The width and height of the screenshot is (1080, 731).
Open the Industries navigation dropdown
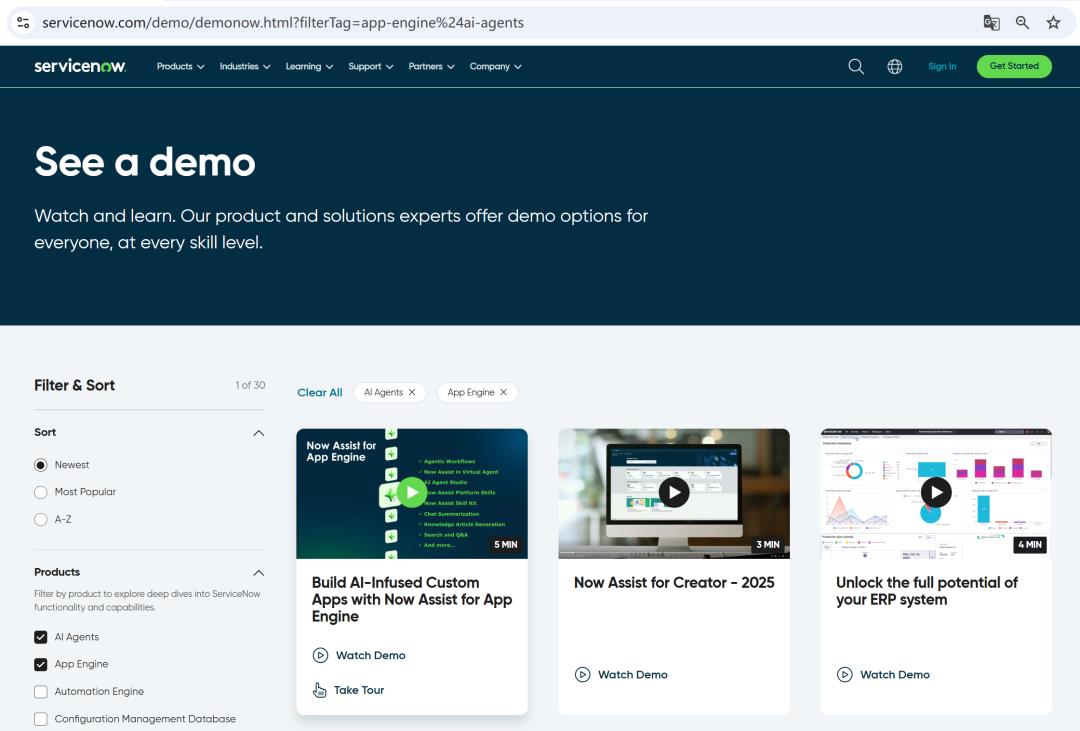245,66
